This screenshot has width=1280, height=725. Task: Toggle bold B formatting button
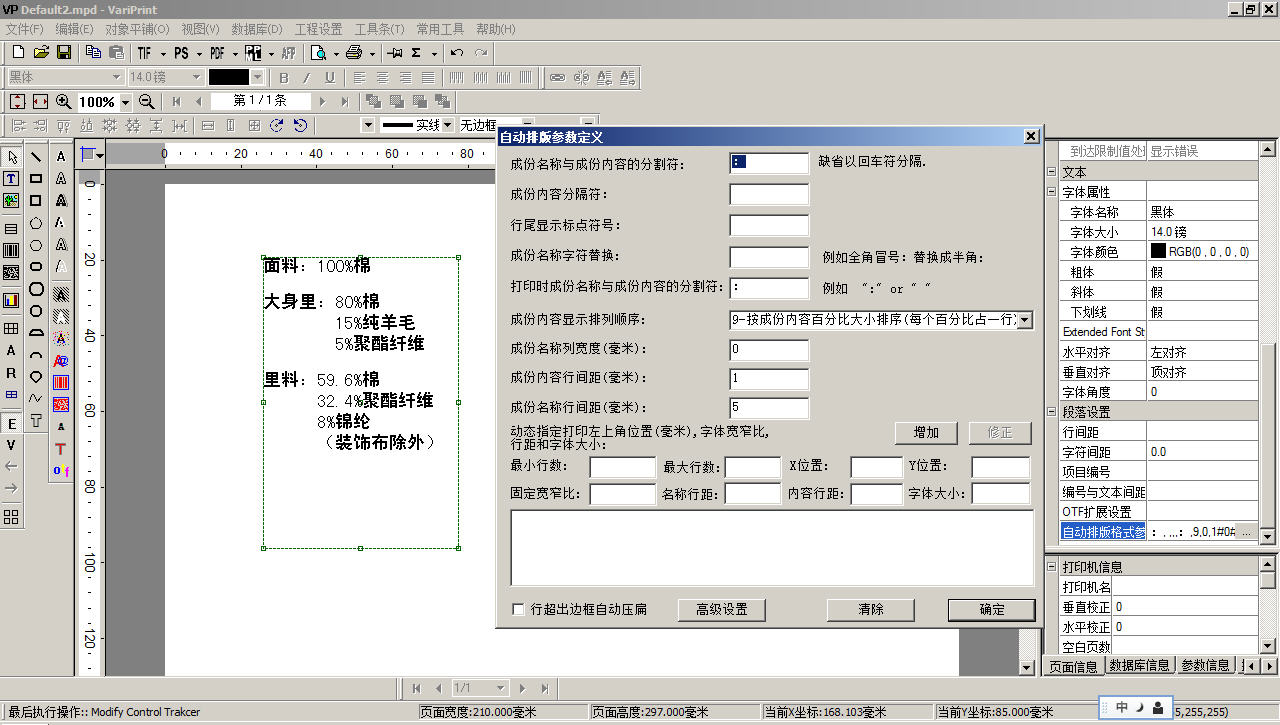283,77
